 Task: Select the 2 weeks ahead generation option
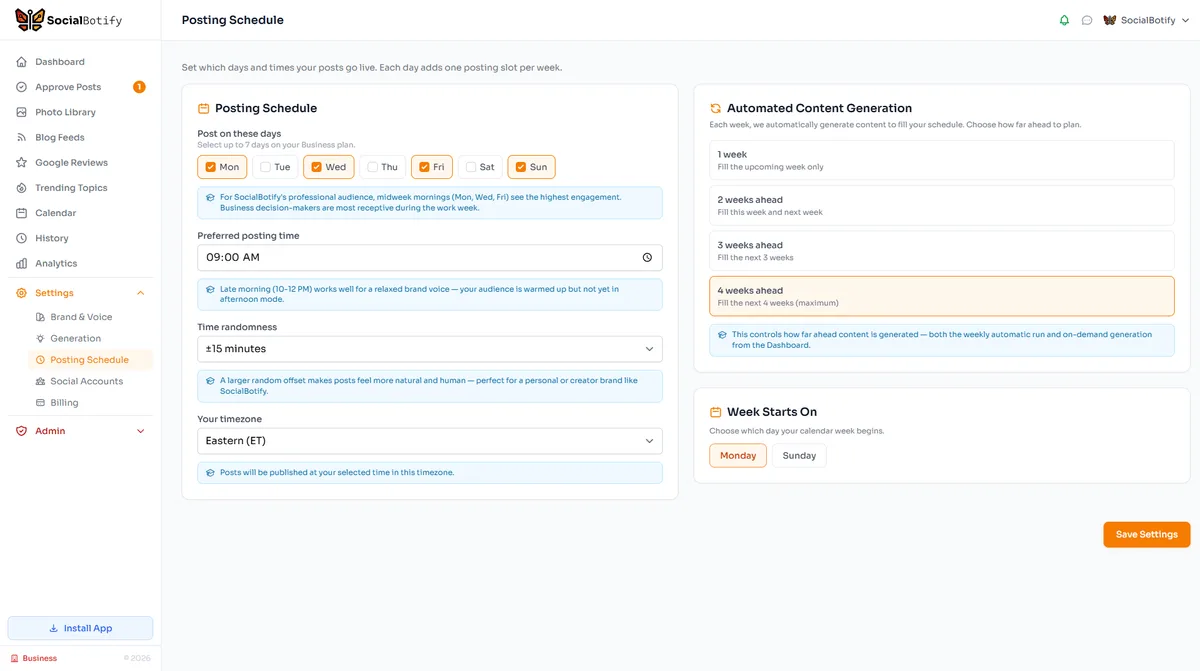tap(940, 205)
